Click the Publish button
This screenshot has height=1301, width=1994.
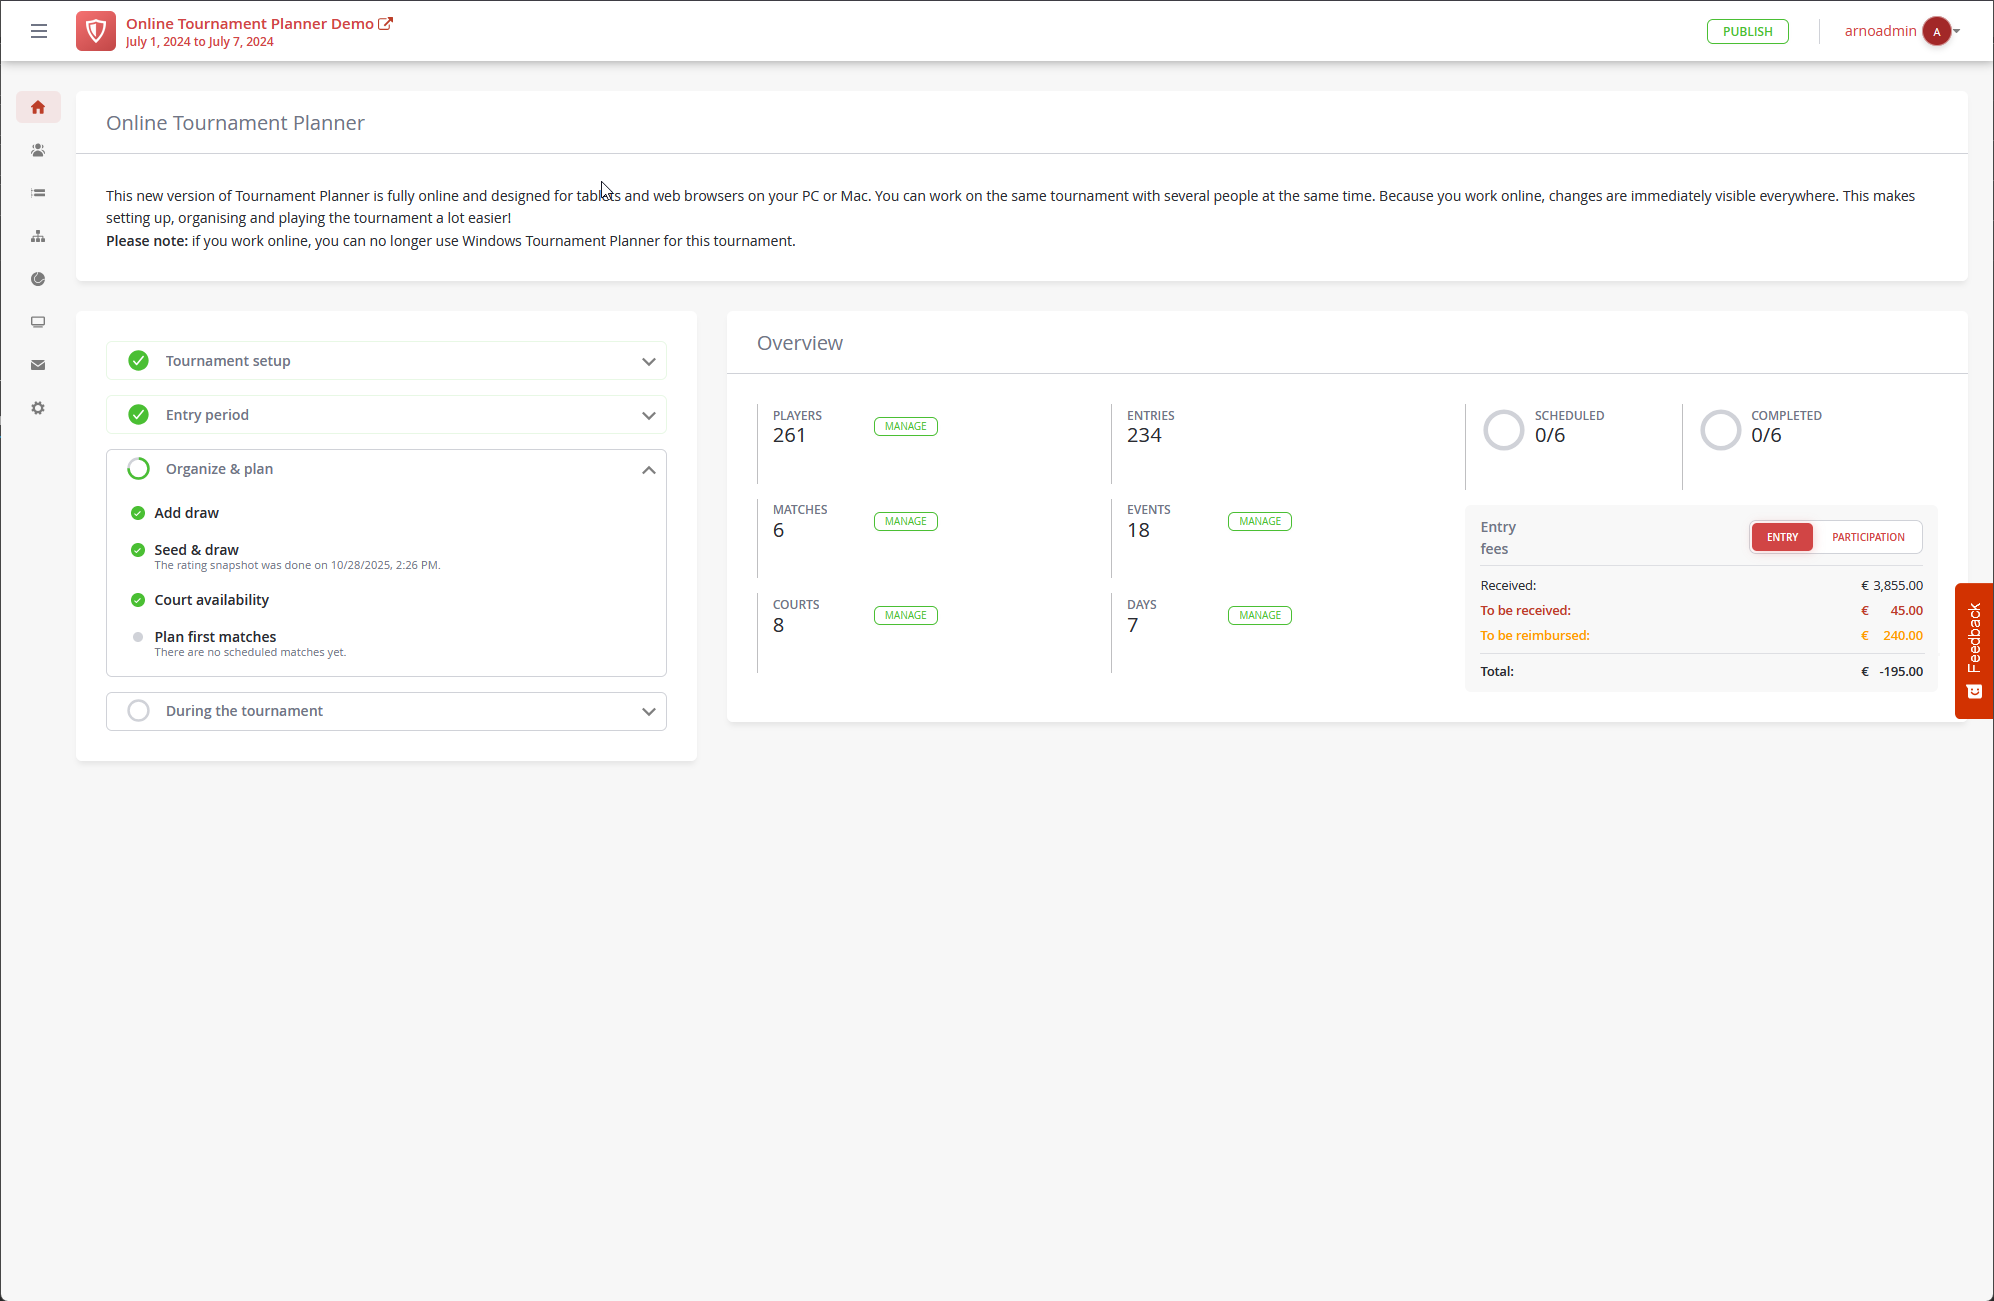(x=1747, y=31)
